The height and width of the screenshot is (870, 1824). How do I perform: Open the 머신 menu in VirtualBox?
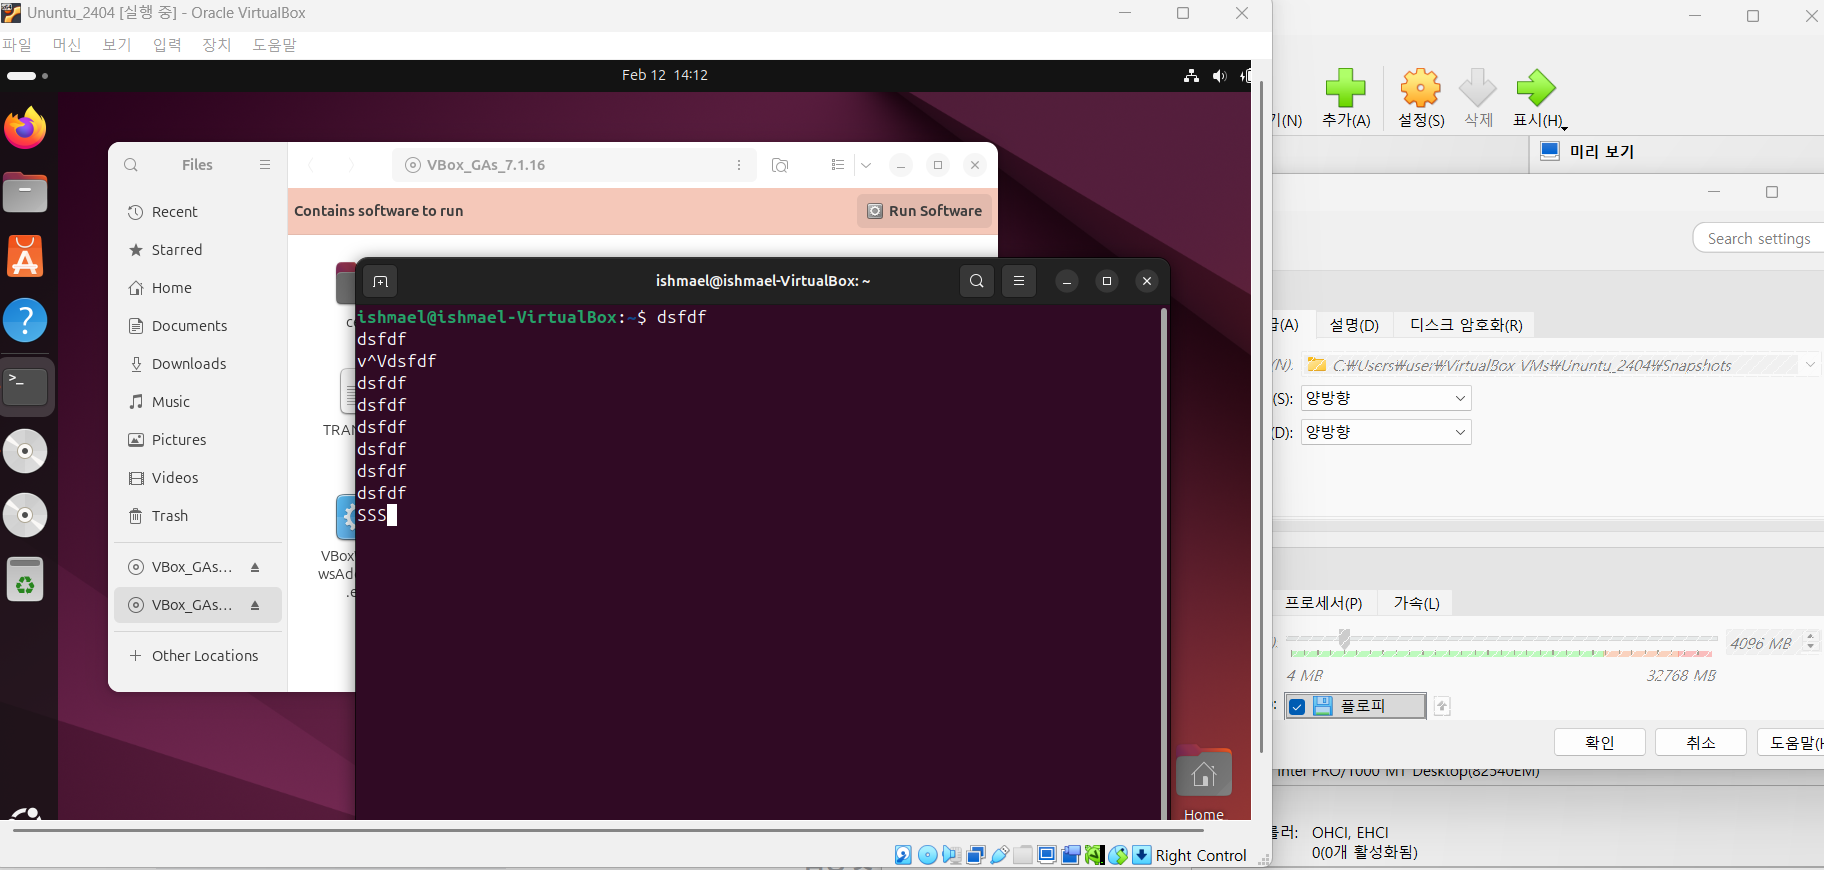pos(67,45)
